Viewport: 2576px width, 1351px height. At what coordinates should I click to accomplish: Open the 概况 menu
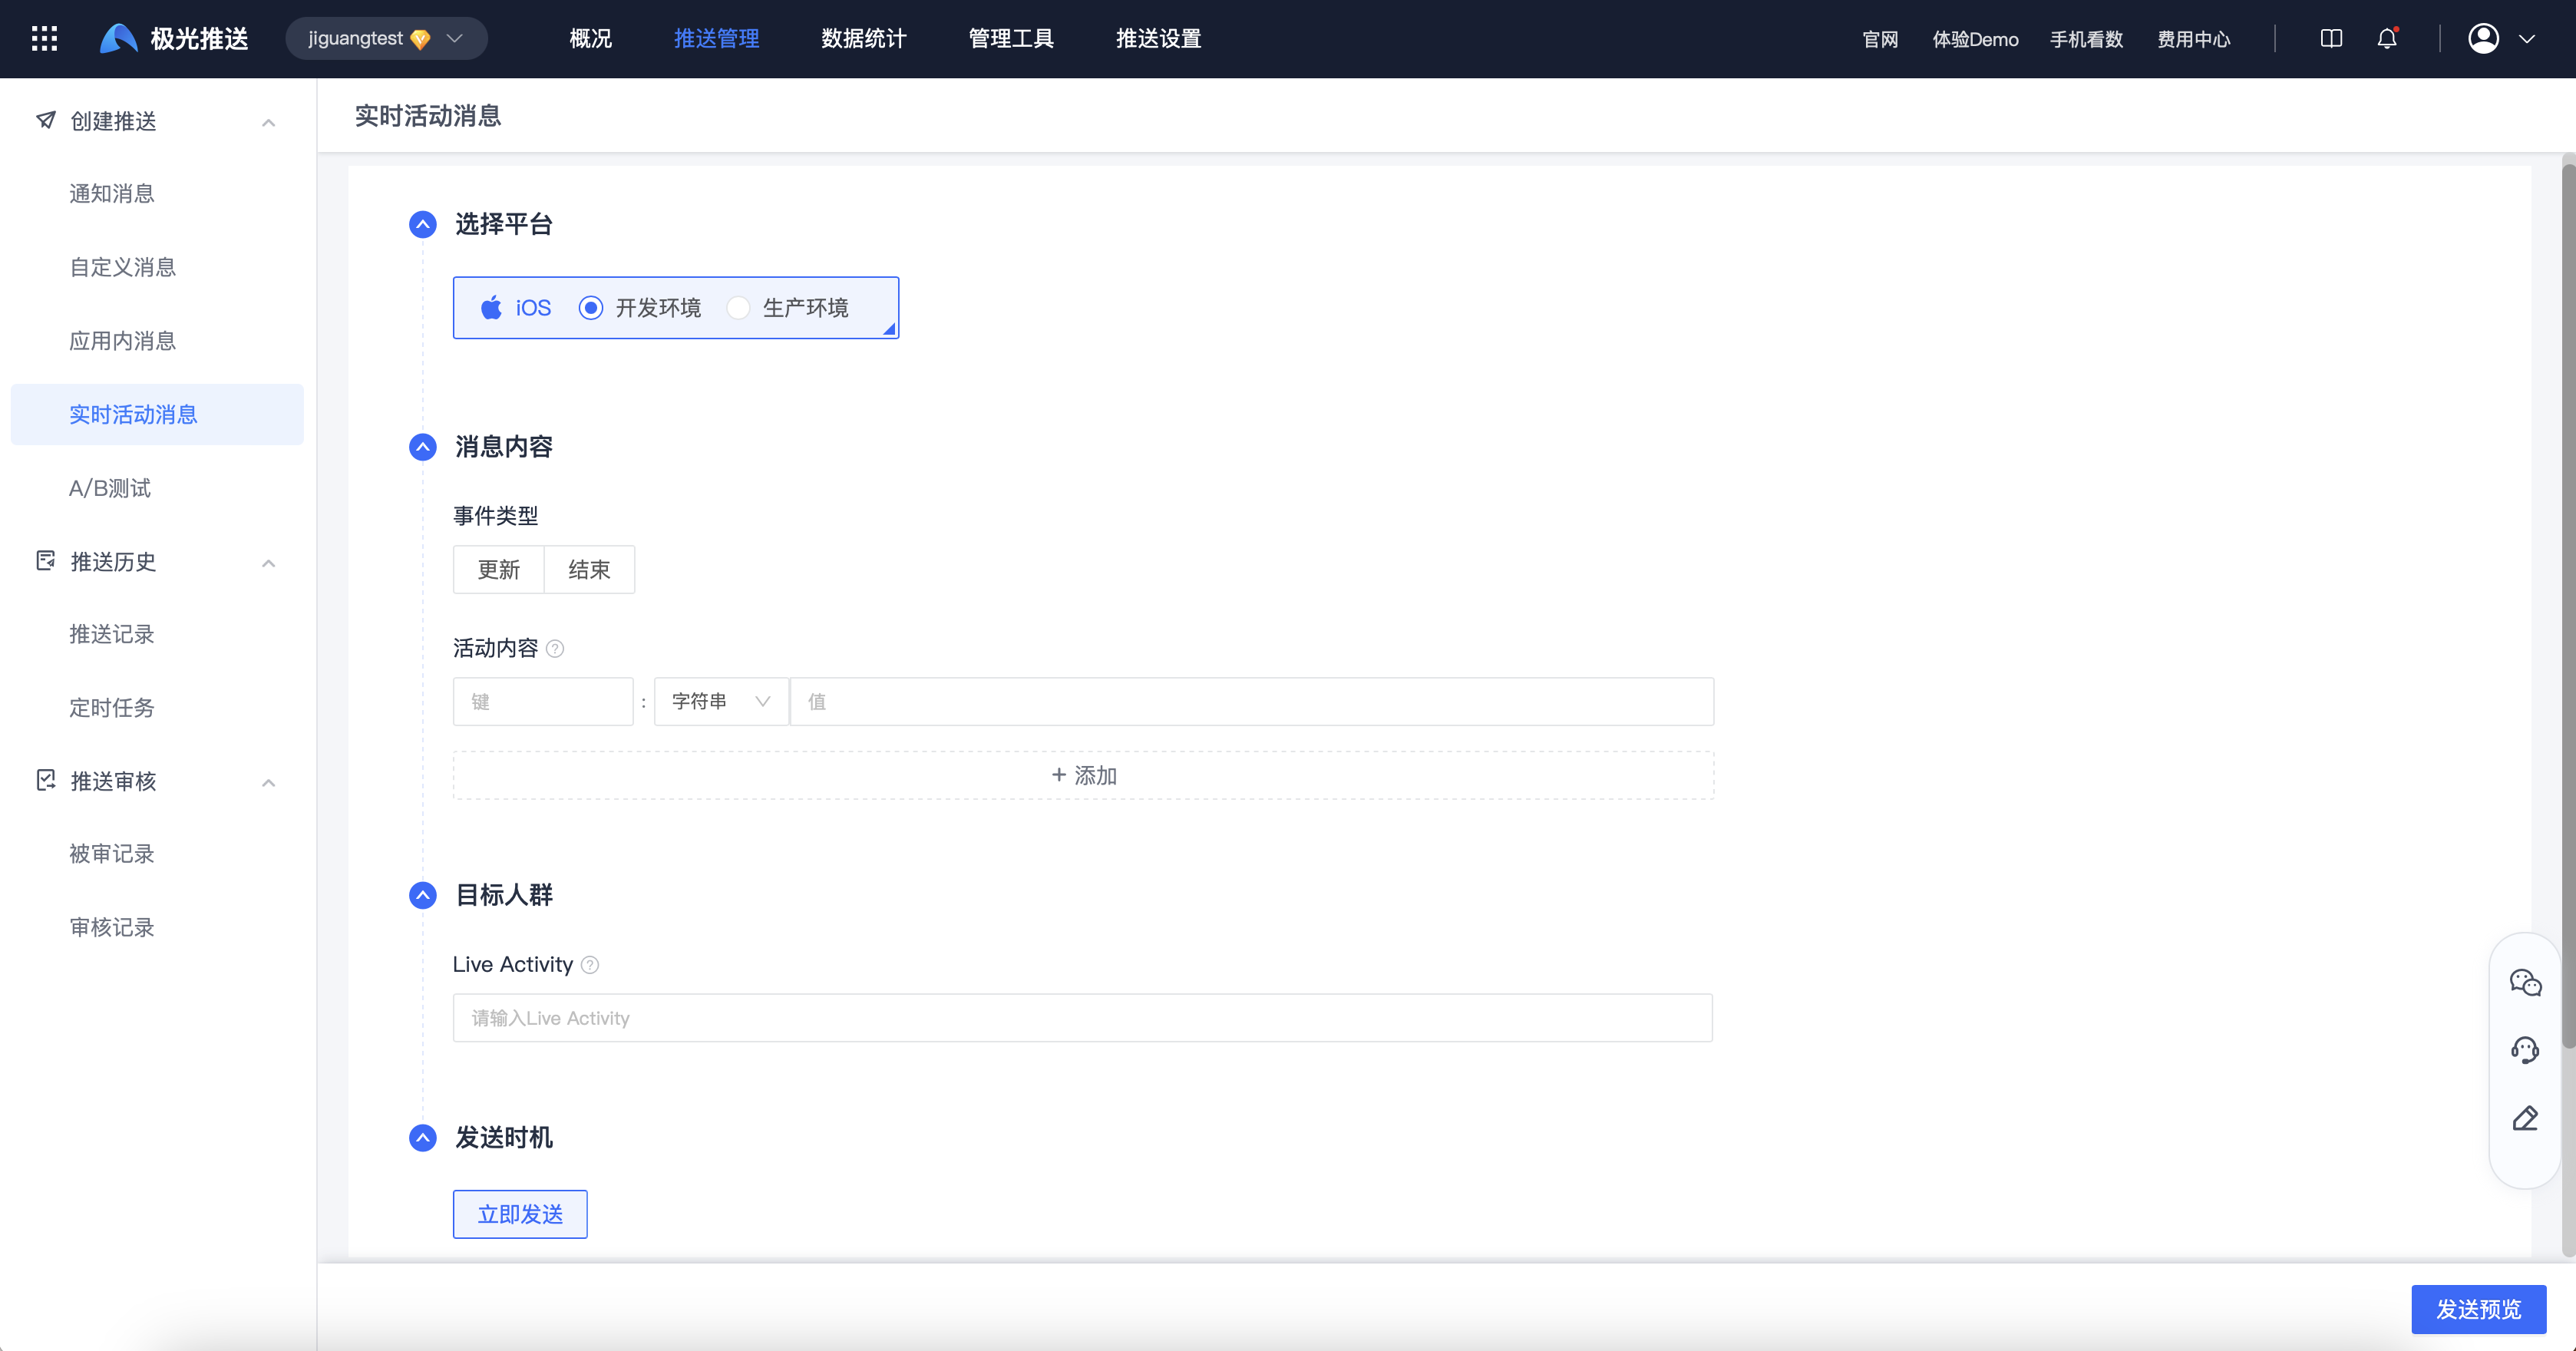point(590,39)
